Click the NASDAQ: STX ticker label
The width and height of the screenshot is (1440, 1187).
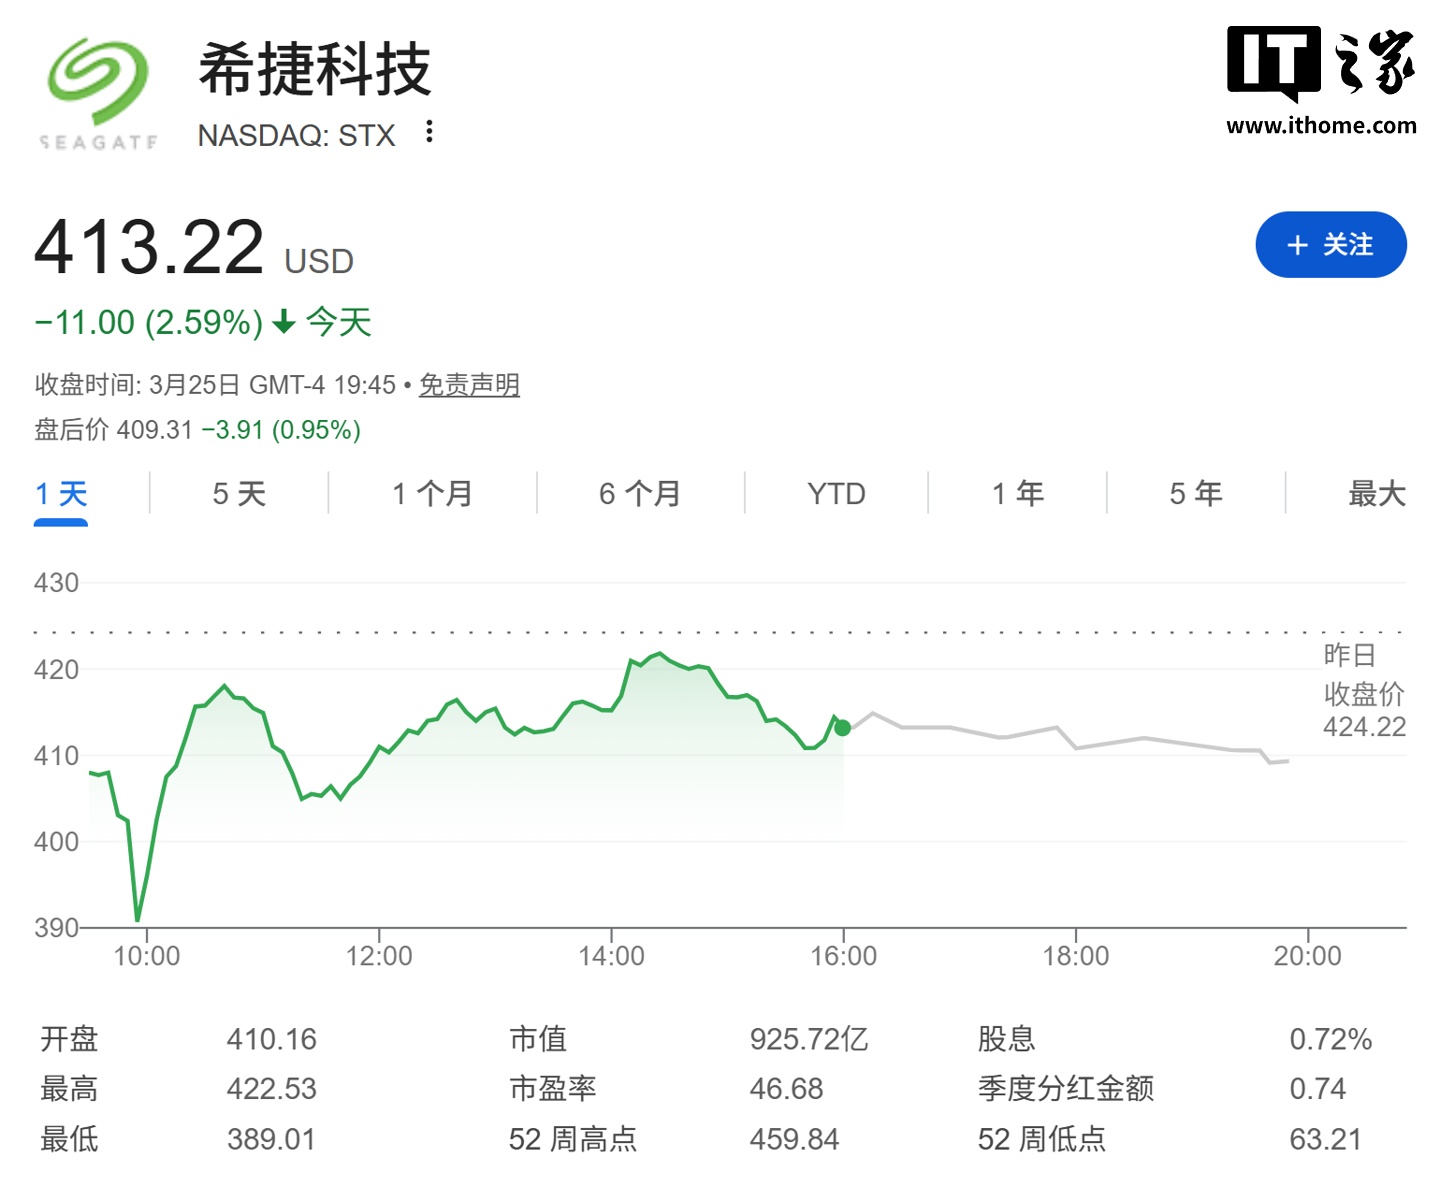297,135
